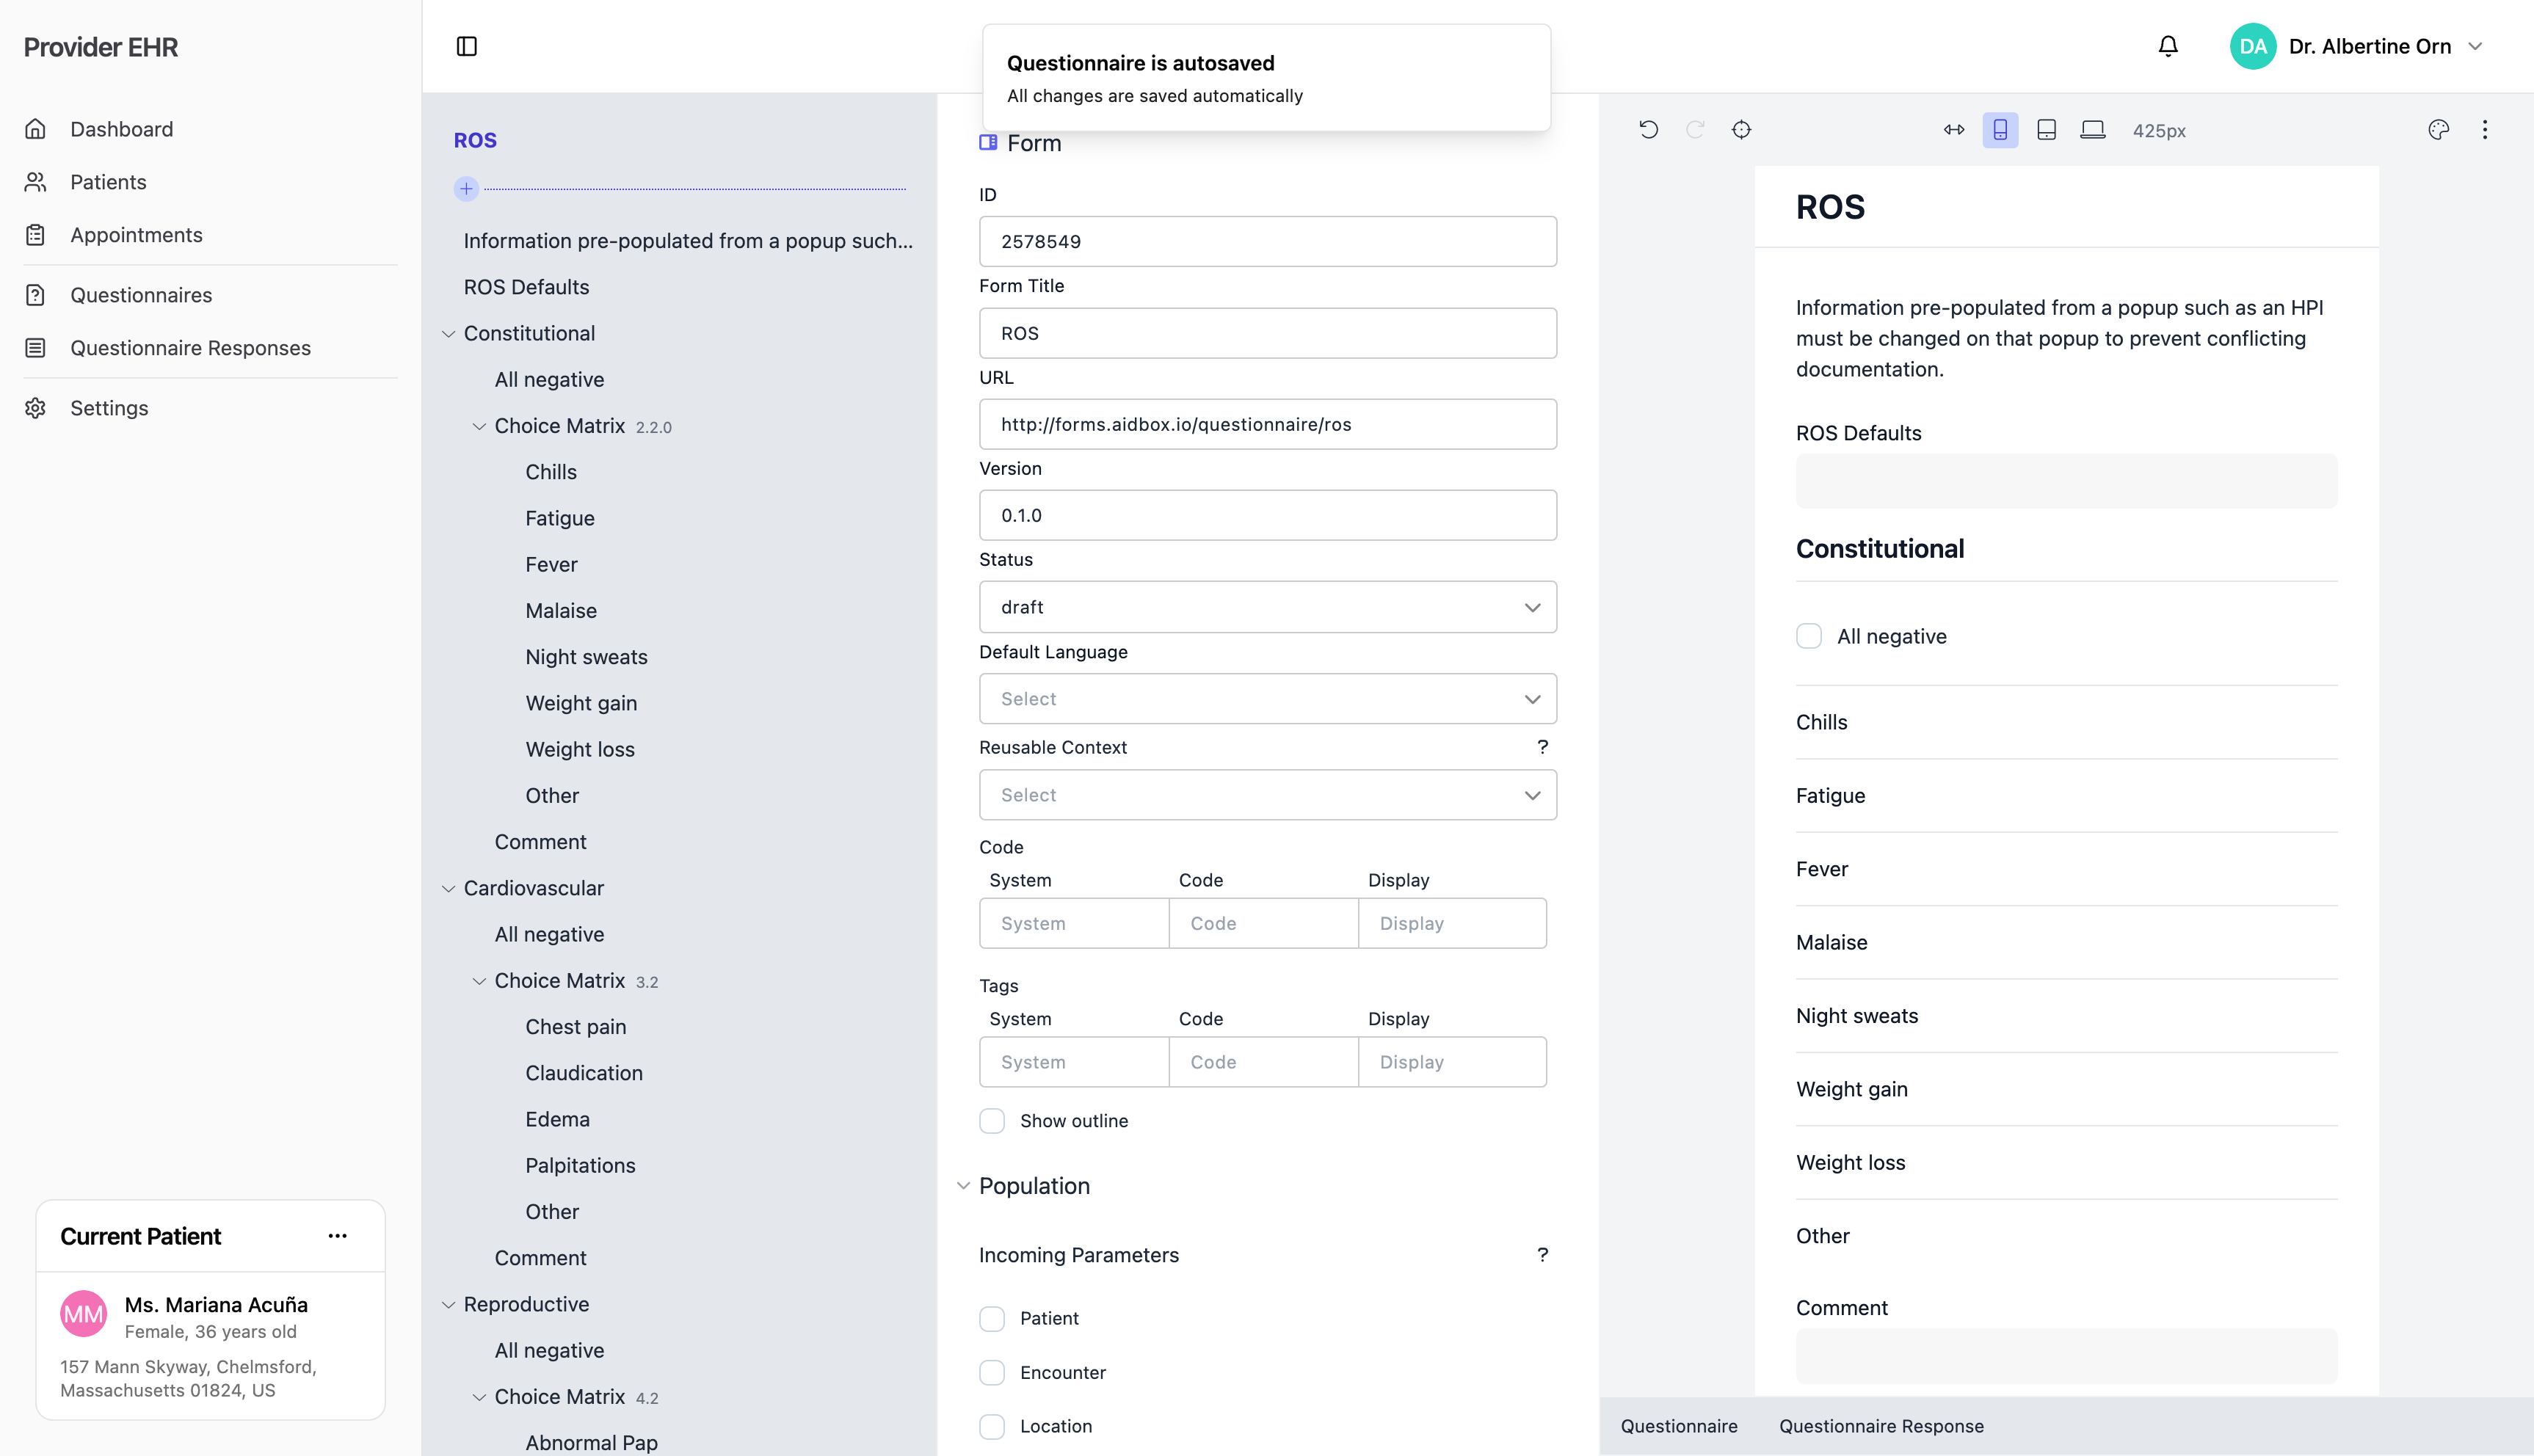Collapse the Population section
This screenshot has width=2534, height=1456.
pyautogui.click(x=963, y=1186)
